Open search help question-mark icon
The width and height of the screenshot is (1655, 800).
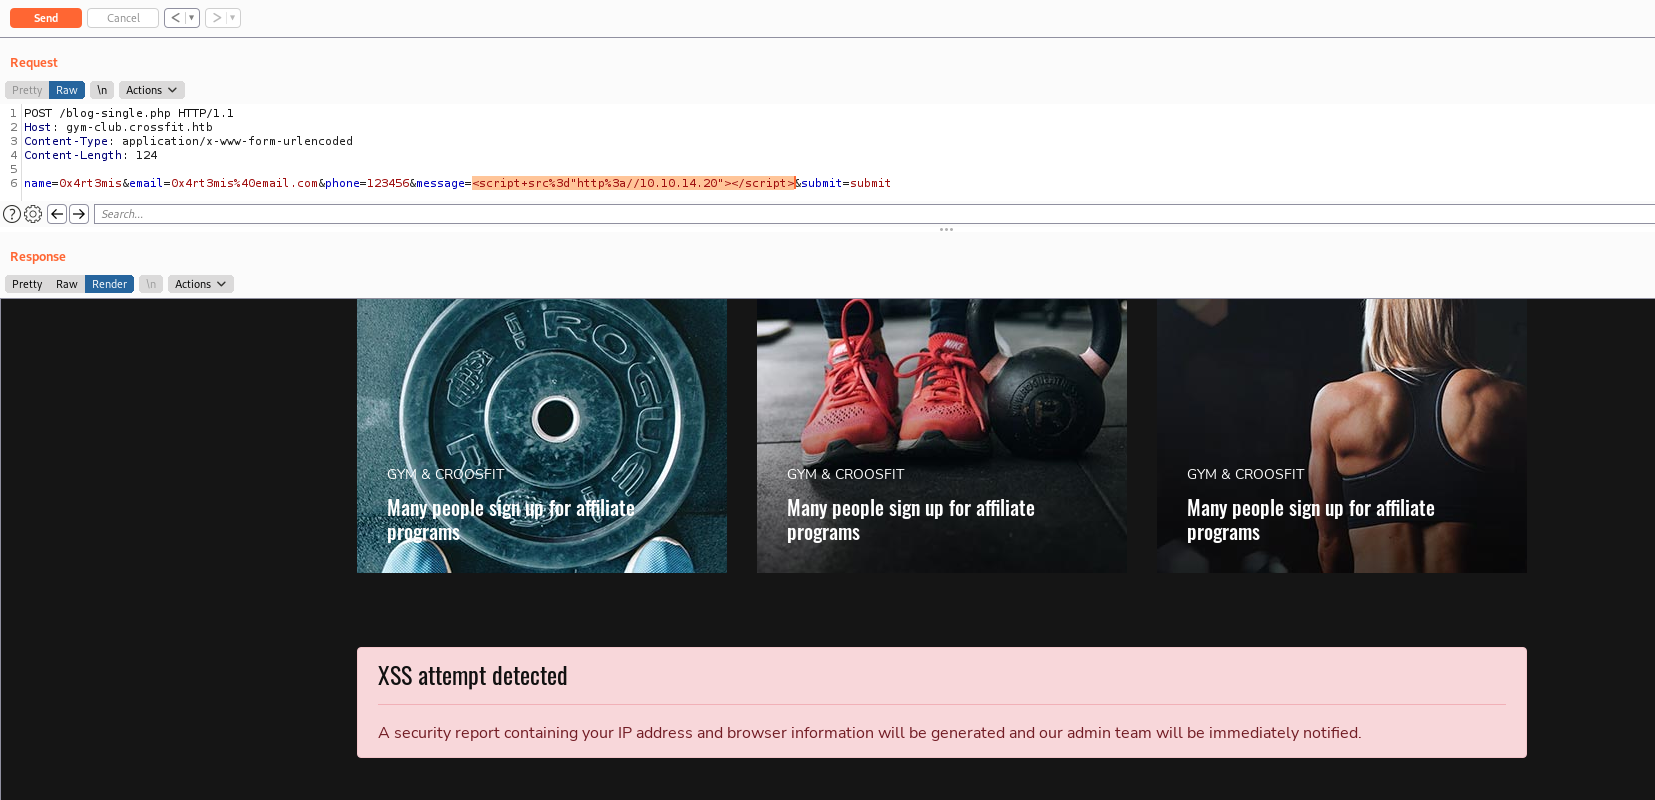click(12, 214)
